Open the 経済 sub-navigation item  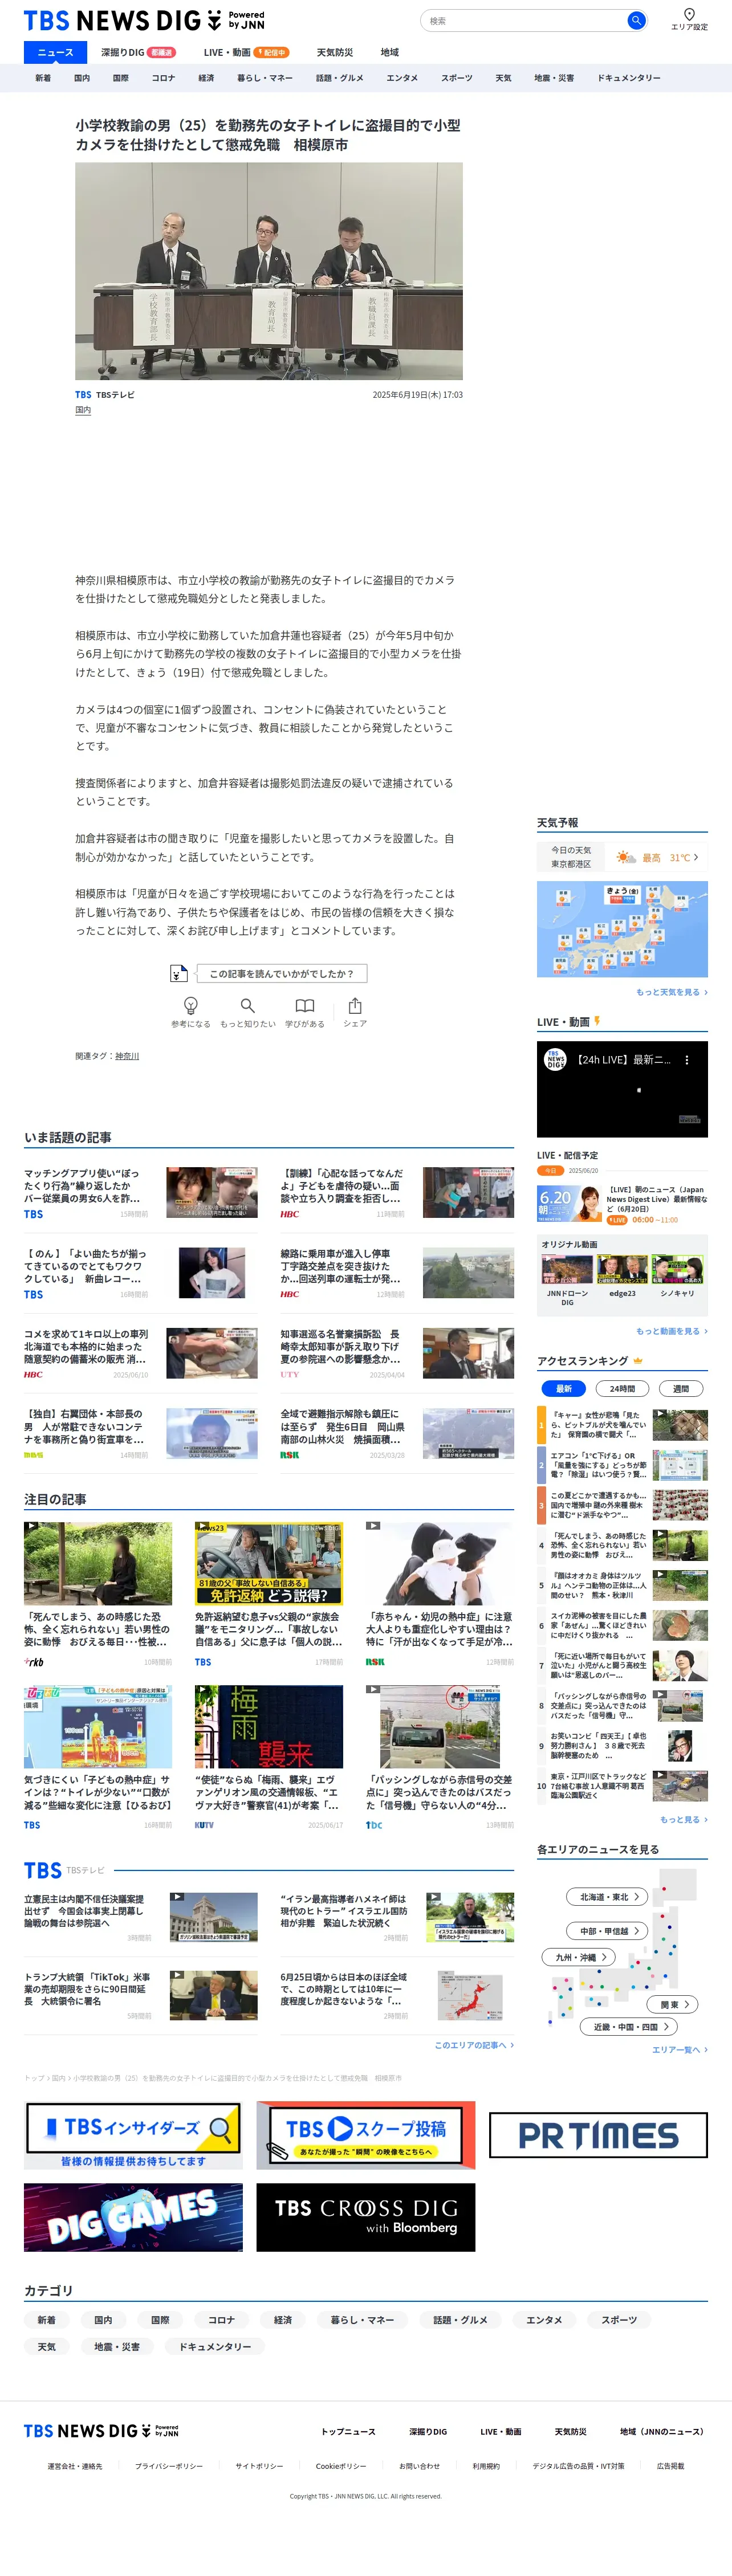point(206,78)
